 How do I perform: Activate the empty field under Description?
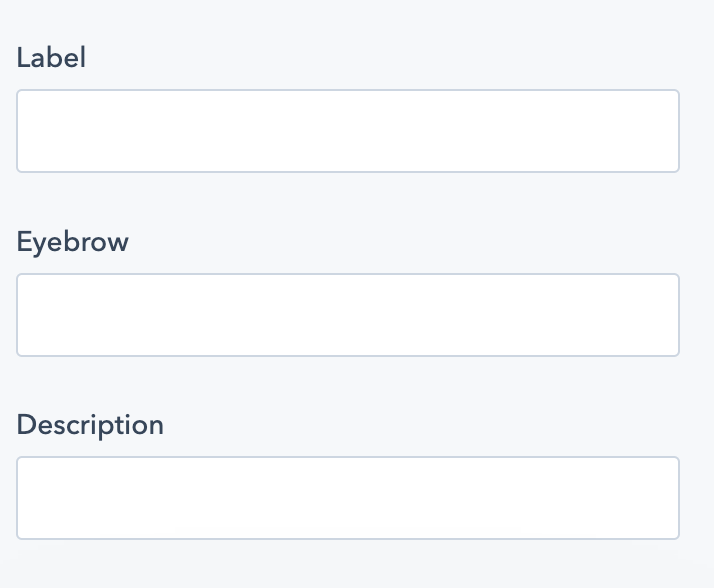coord(348,498)
